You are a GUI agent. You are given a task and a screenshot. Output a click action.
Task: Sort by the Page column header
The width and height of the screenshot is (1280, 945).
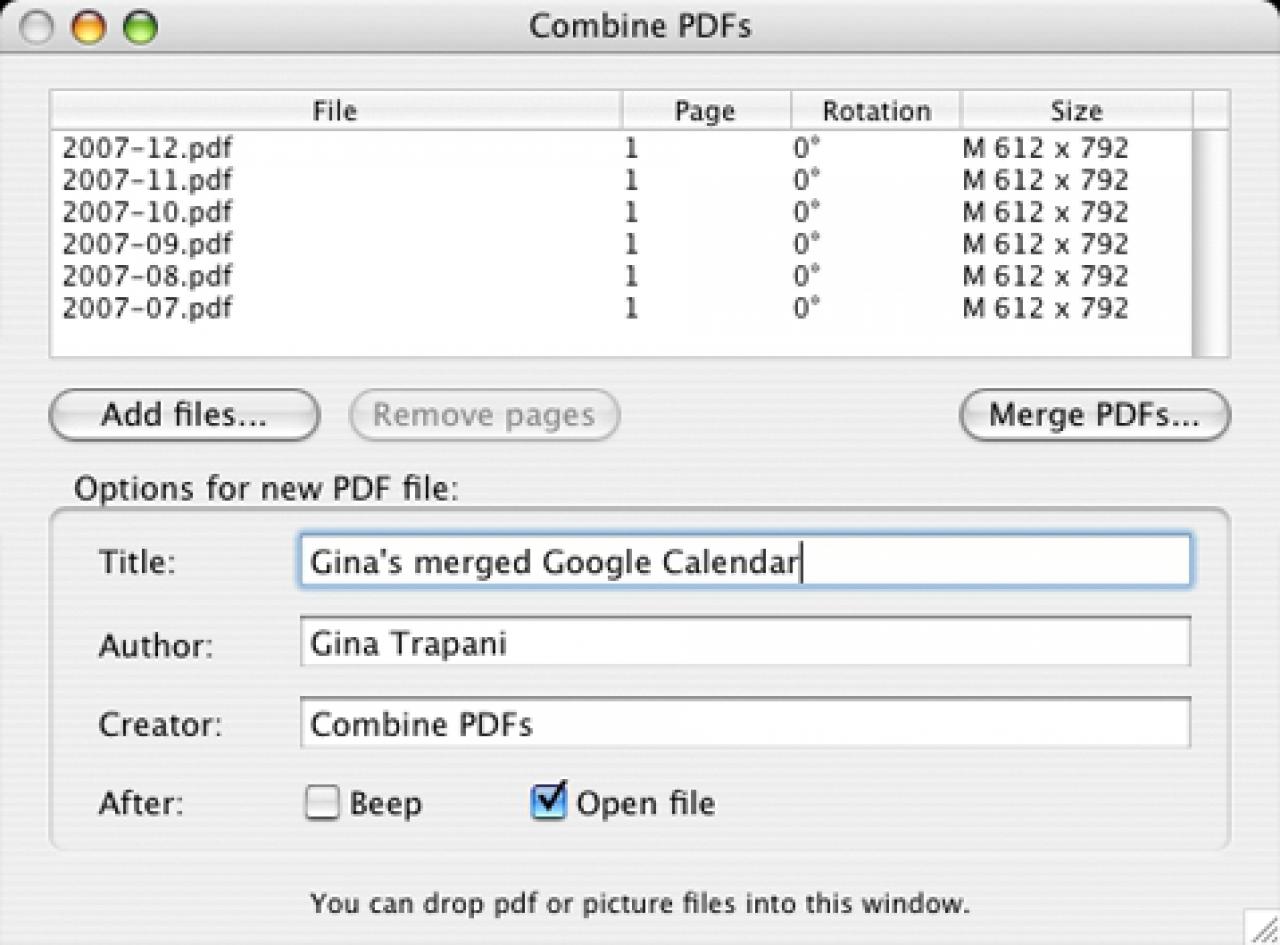click(x=706, y=110)
